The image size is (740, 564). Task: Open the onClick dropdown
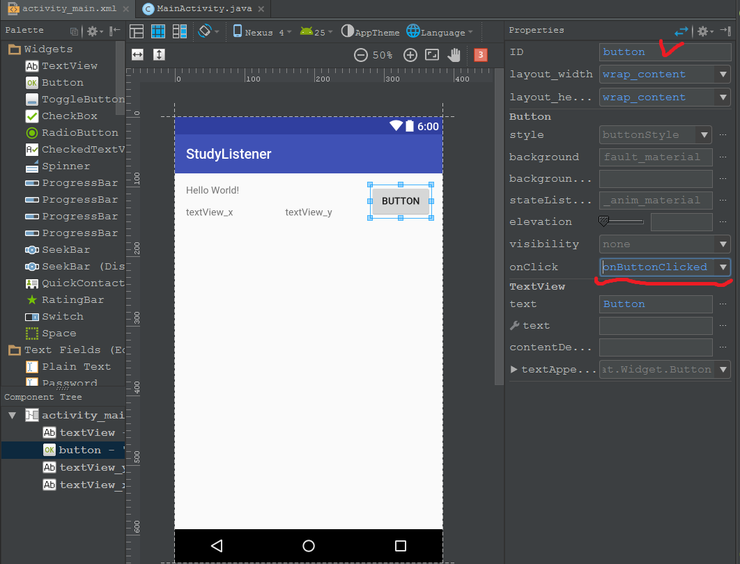723,267
